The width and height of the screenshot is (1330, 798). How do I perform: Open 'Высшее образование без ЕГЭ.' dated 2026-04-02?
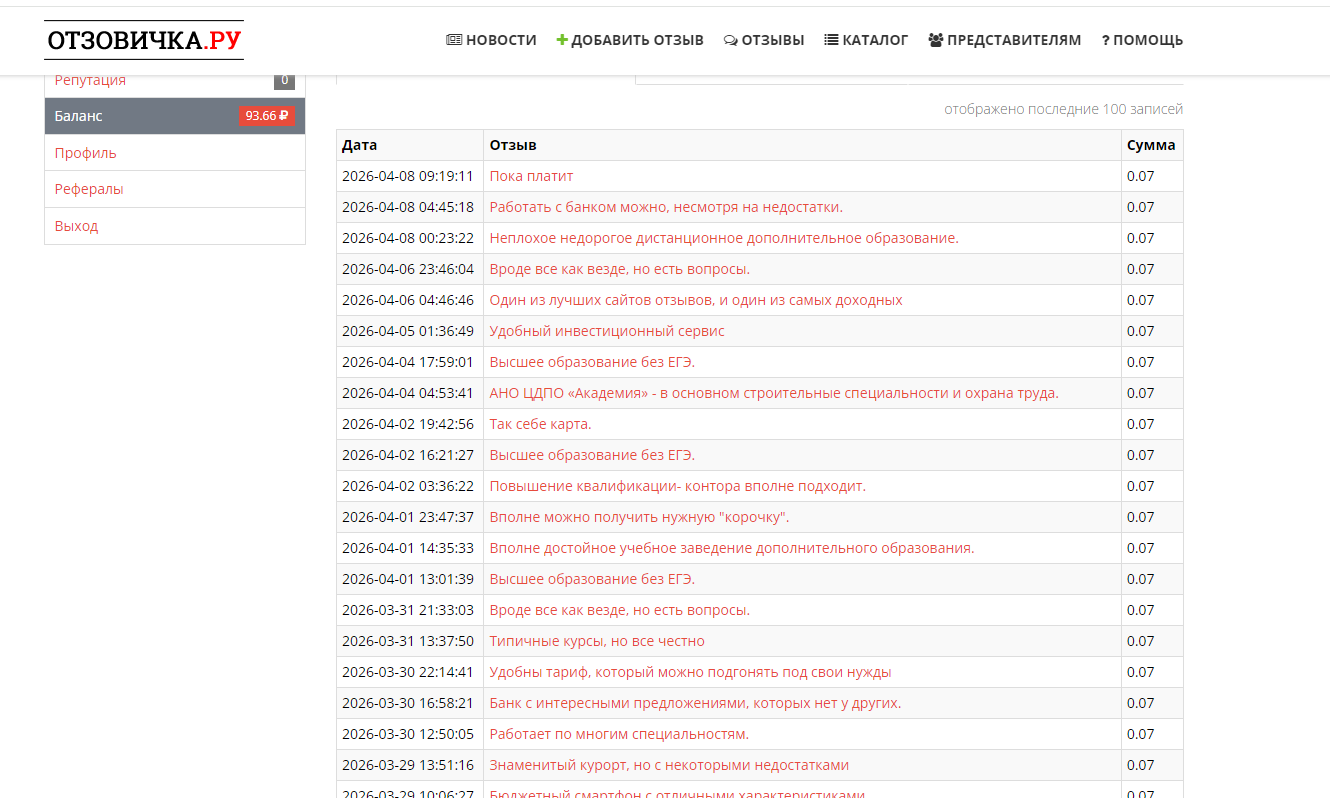[592, 455]
